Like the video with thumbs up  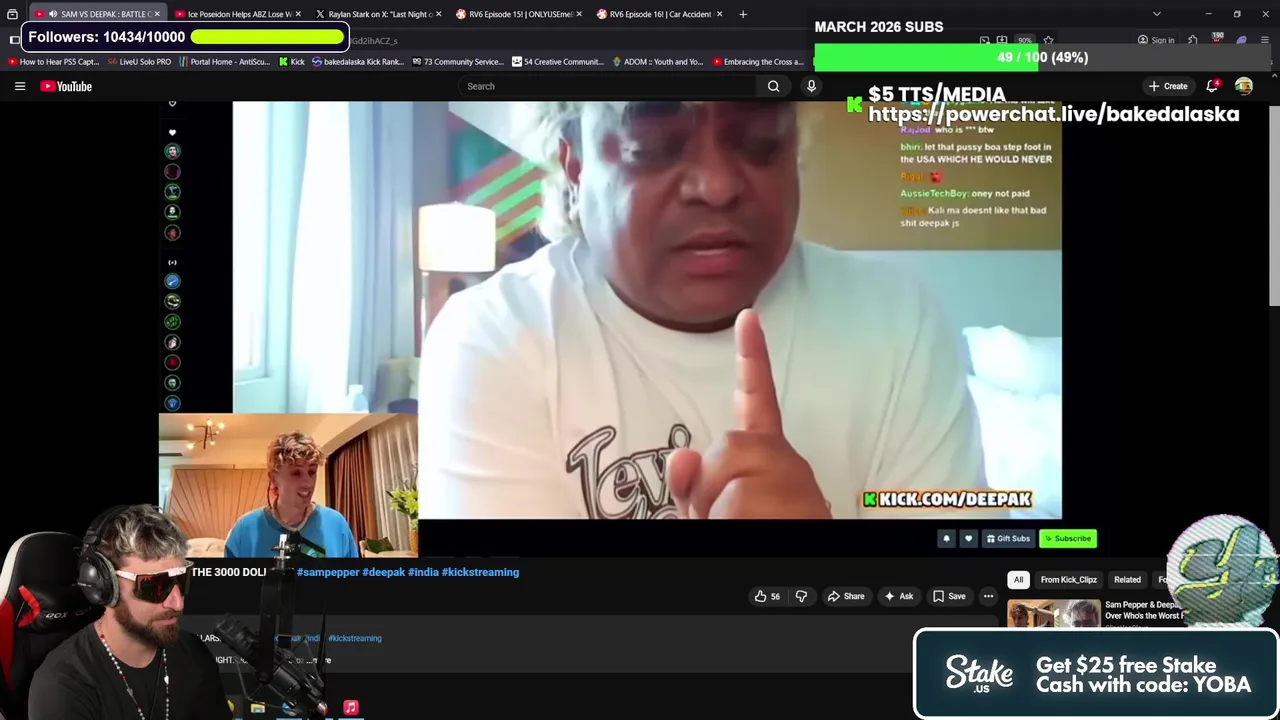pos(767,596)
